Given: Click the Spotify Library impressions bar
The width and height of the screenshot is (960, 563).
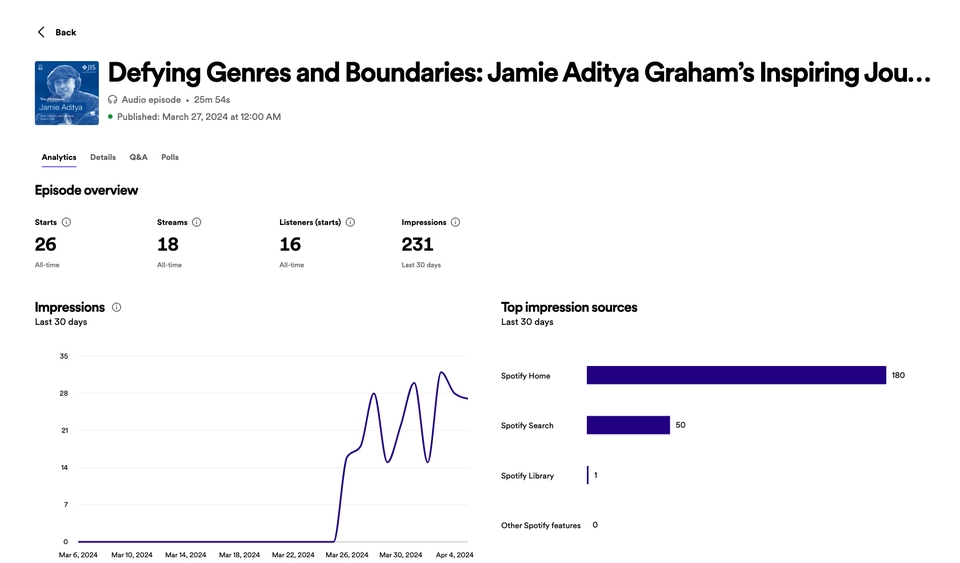Looking at the screenshot, I should (x=588, y=475).
